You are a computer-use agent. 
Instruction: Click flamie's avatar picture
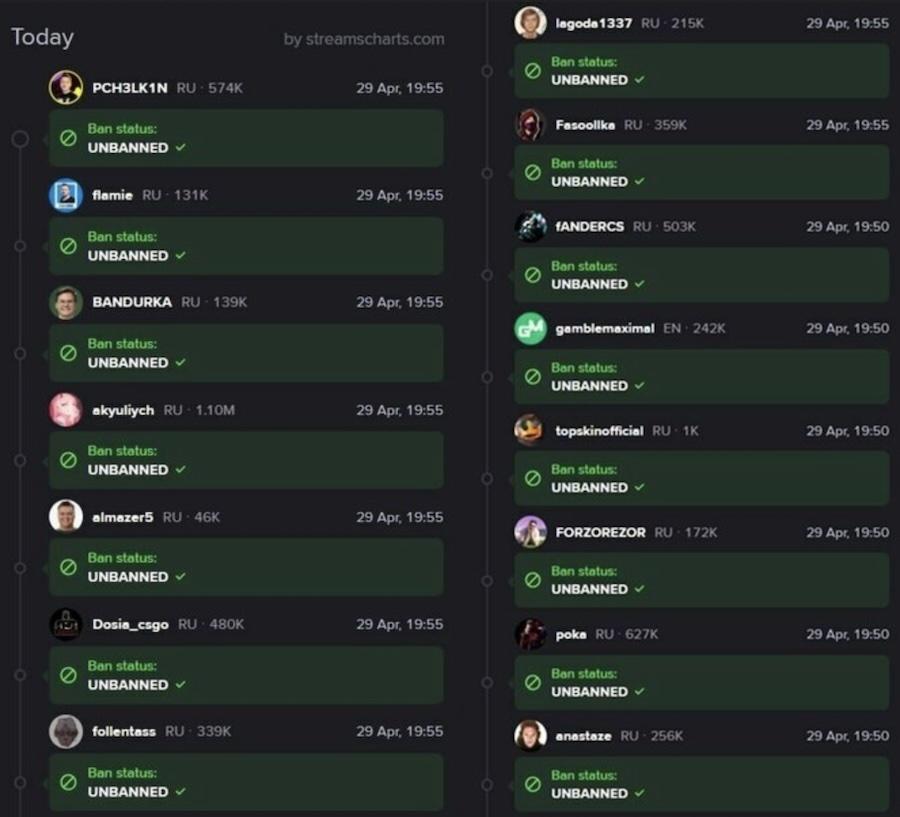(x=65, y=195)
